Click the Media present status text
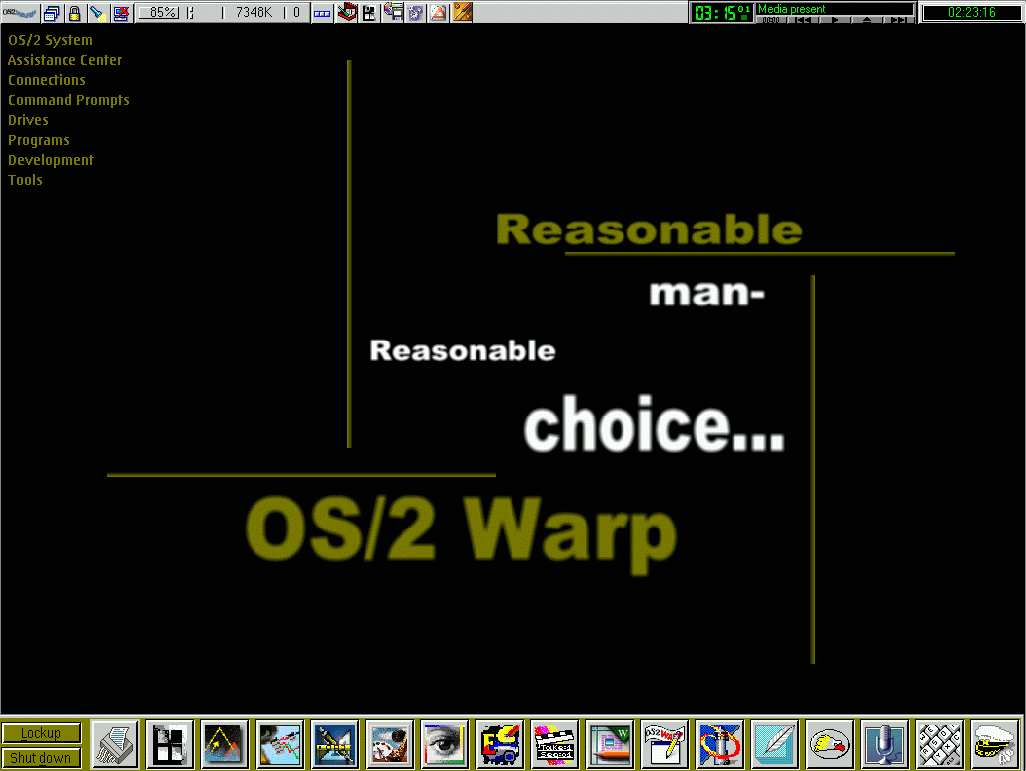The height and width of the screenshot is (771, 1026). [792, 9]
